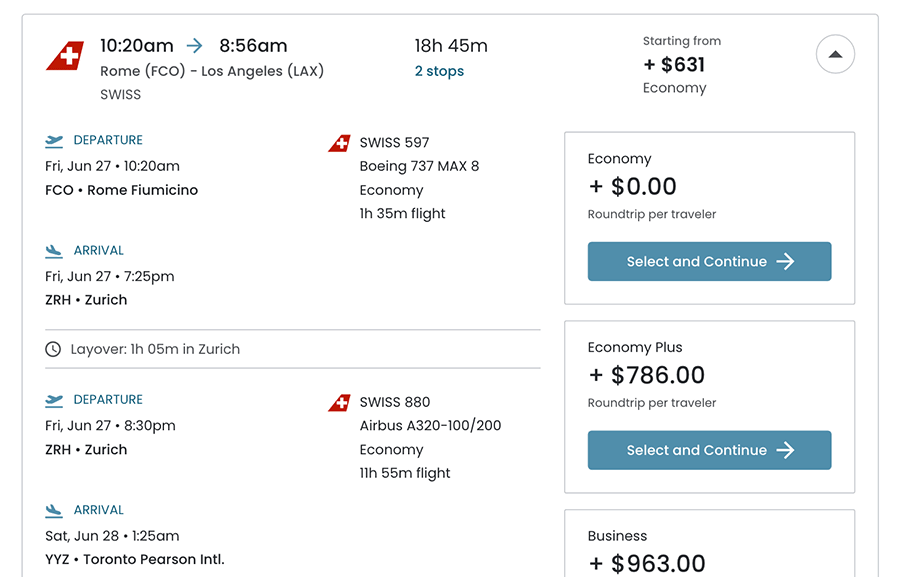Click the Layover: 1h 05m in Zurich text

[x=155, y=349]
